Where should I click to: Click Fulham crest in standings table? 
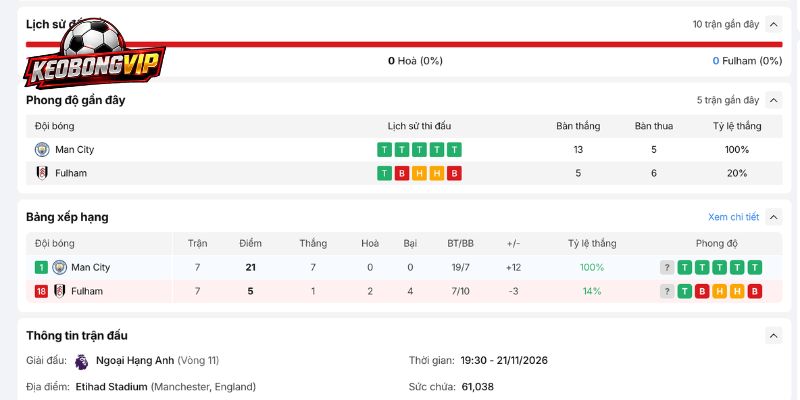tap(60, 291)
